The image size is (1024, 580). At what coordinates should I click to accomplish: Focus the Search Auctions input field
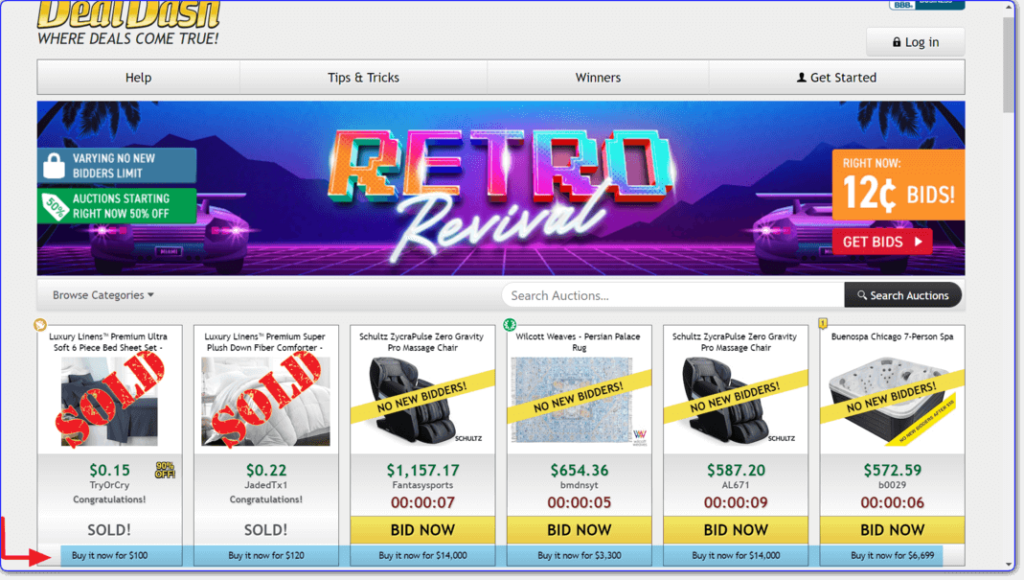pyautogui.click(x=673, y=295)
